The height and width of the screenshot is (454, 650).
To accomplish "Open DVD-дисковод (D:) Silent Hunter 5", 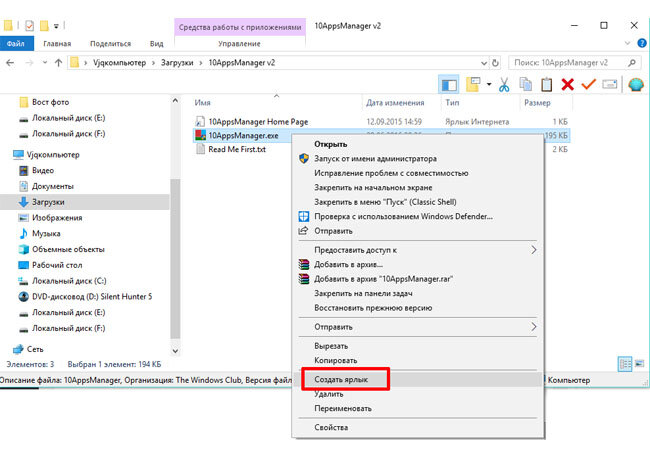I will (92, 297).
